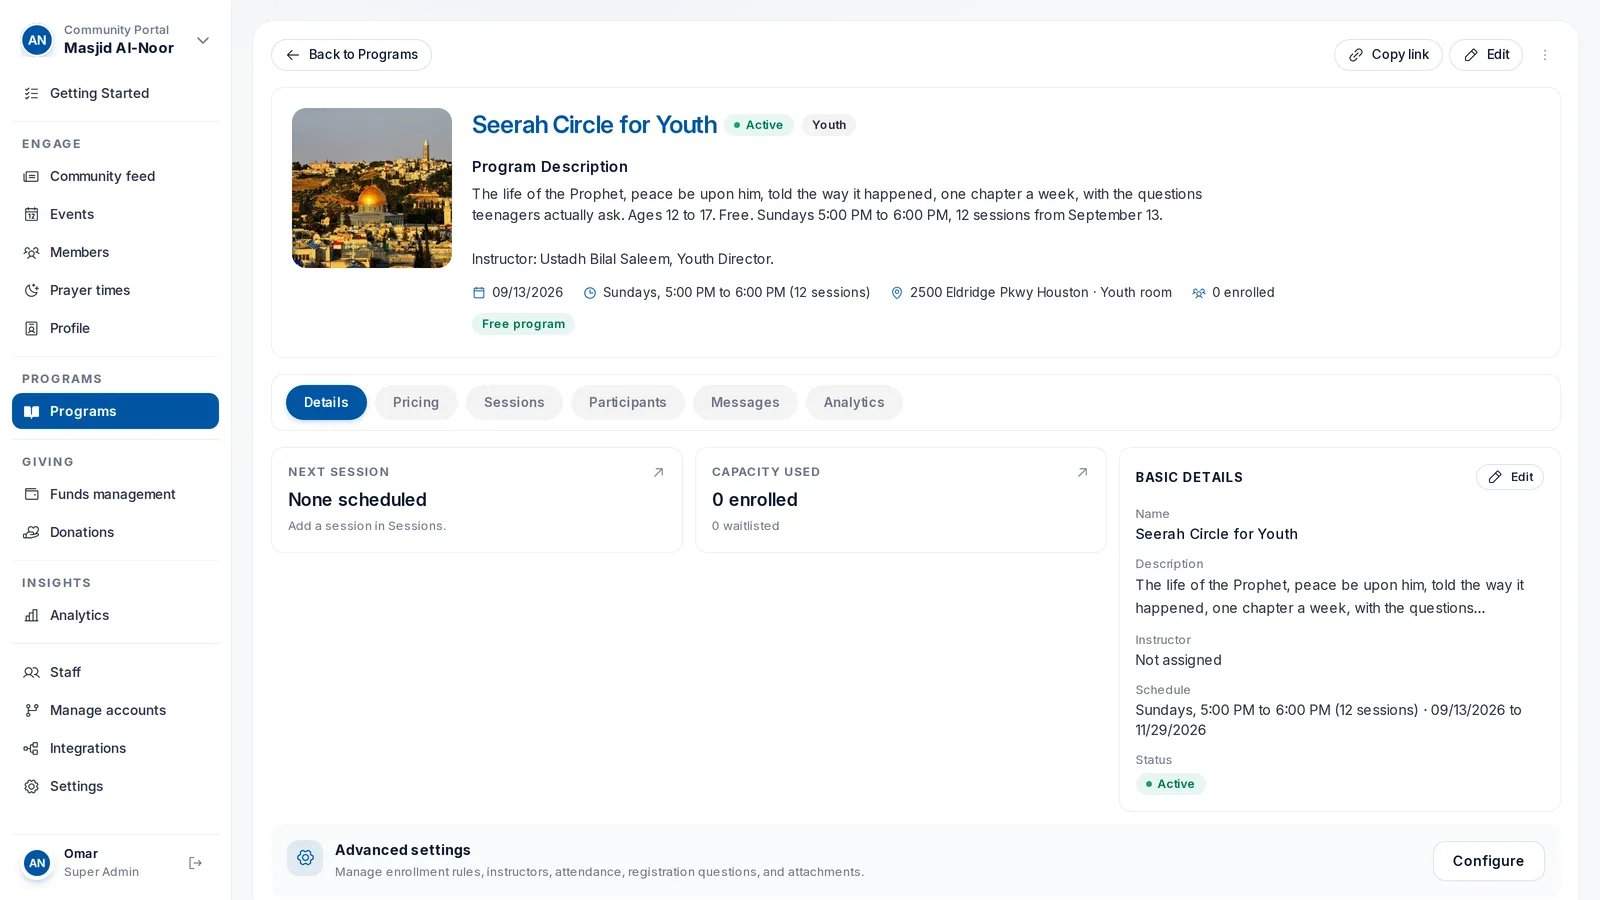Click the Capacity Used arrow icon
This screenshot has width=1600, height=900.
(x=1082, y=472)
